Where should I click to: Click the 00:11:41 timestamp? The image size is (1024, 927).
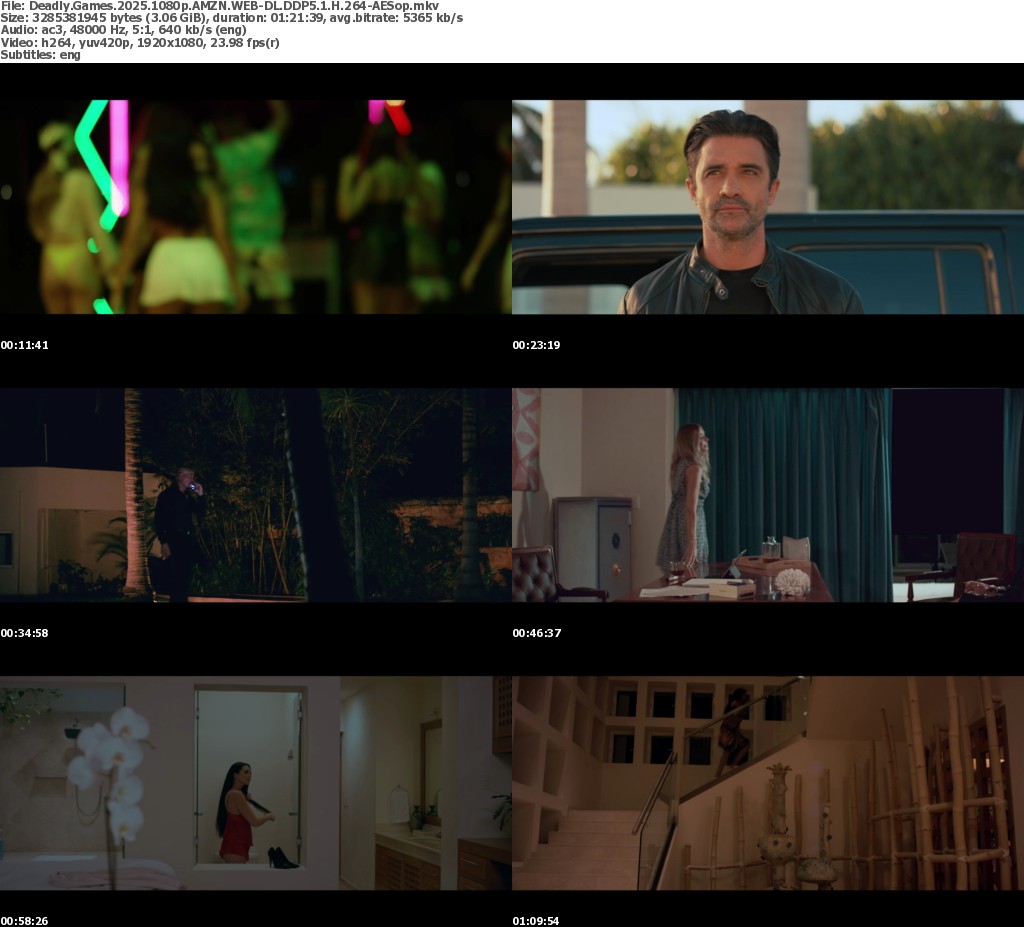[x=25, y=345]
